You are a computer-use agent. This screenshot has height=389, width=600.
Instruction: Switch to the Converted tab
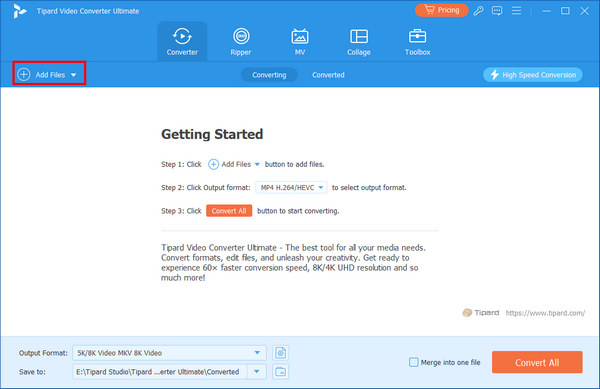tap(328, 75)
